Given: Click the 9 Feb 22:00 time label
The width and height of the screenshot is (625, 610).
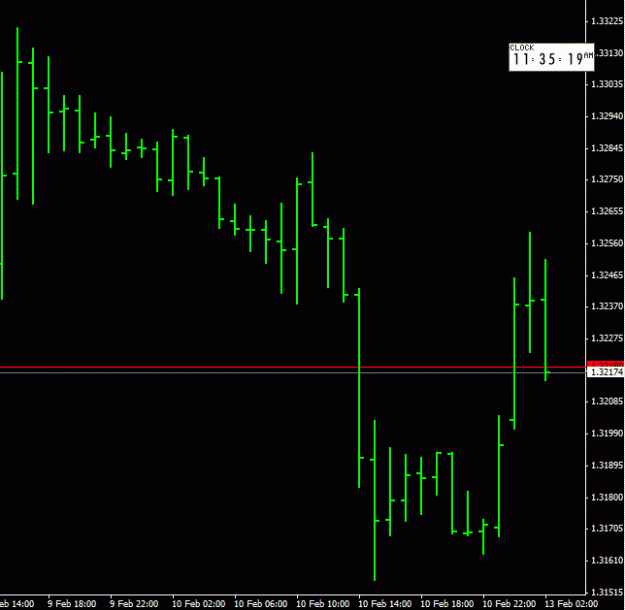Looking at the screenshot, I should 134,604.
